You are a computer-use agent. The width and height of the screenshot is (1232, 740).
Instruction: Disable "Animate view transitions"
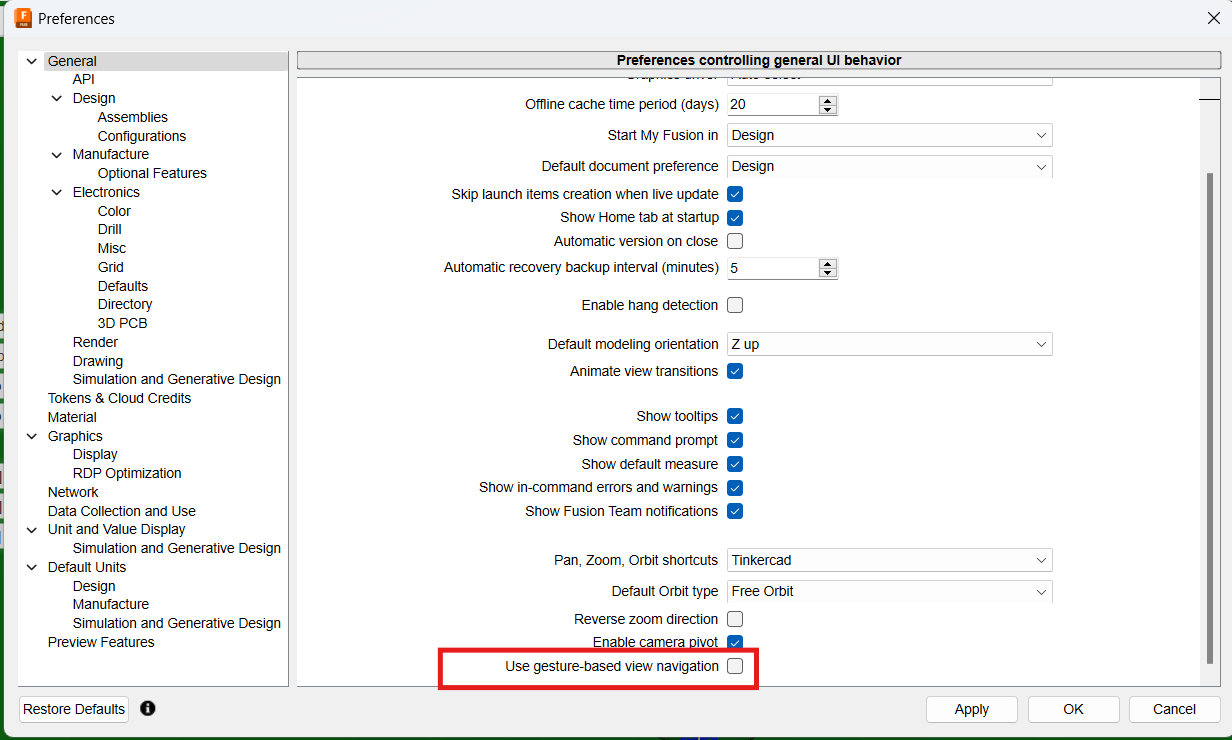735,371
